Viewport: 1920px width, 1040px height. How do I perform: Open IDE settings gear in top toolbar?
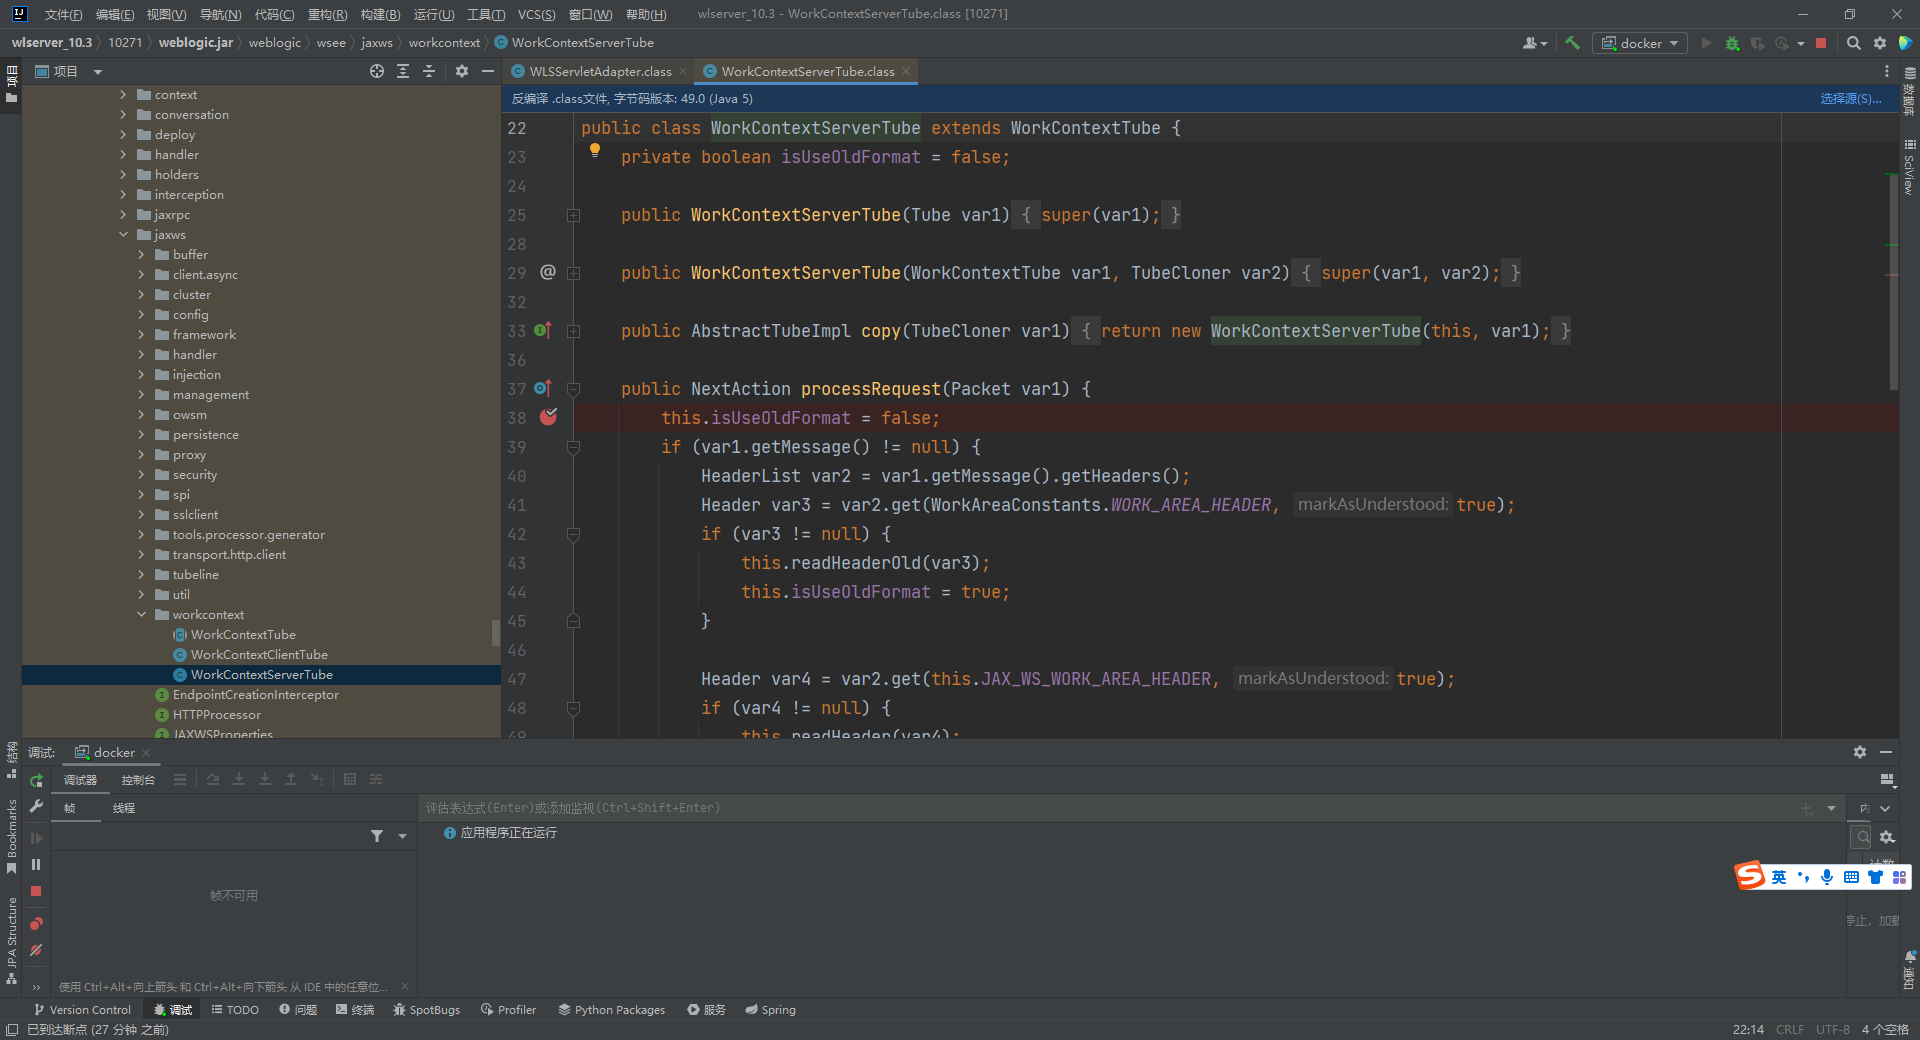1880,43
